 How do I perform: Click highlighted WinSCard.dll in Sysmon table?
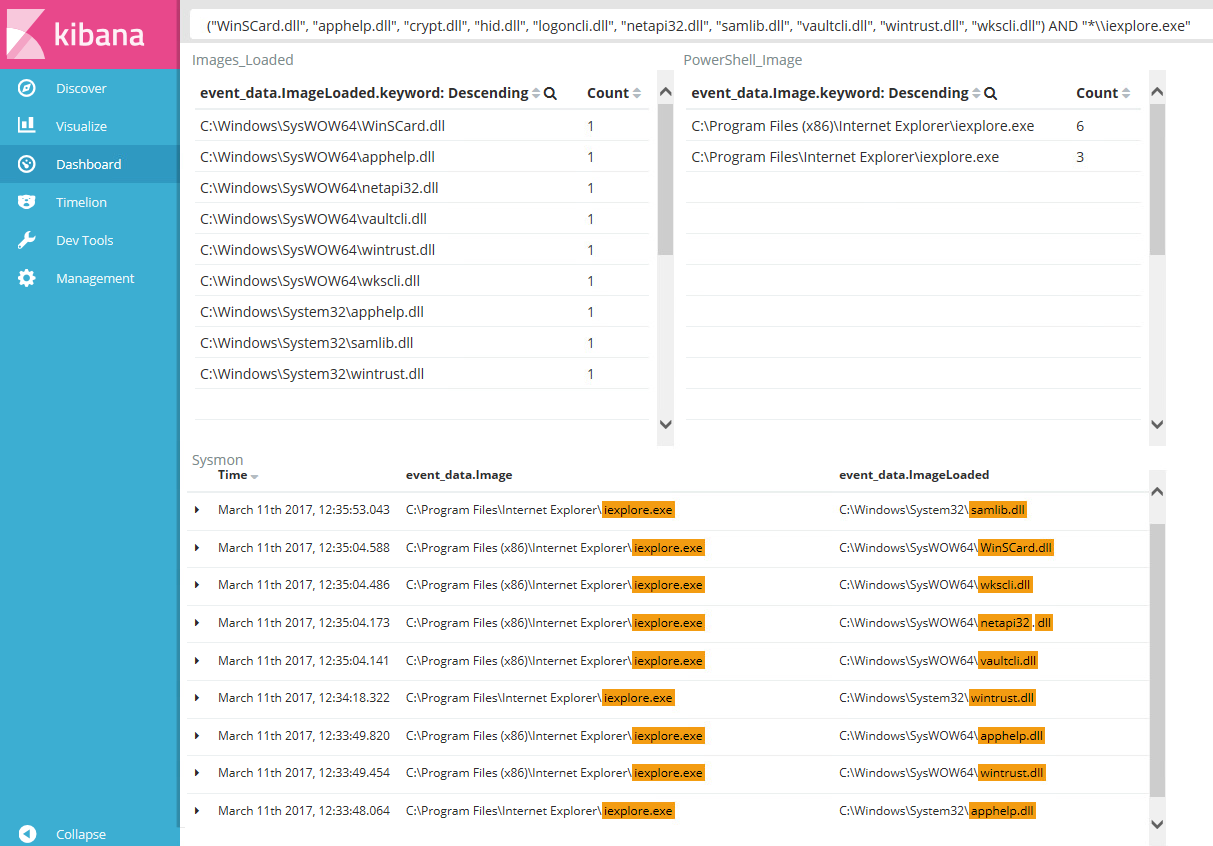(1016, 548)
